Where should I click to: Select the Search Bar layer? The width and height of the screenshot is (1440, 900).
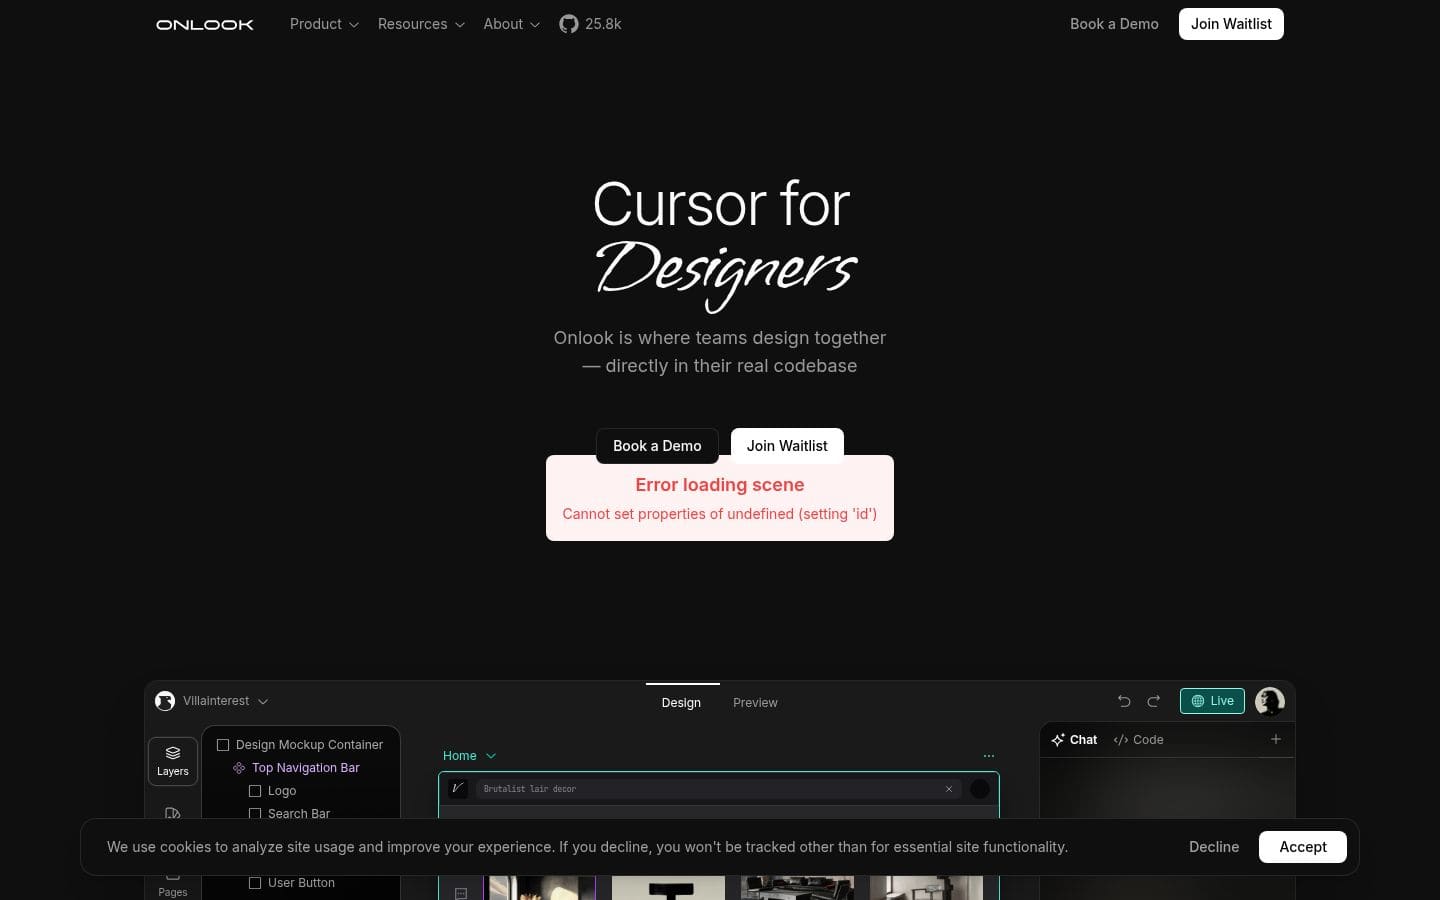click(299, 814)
